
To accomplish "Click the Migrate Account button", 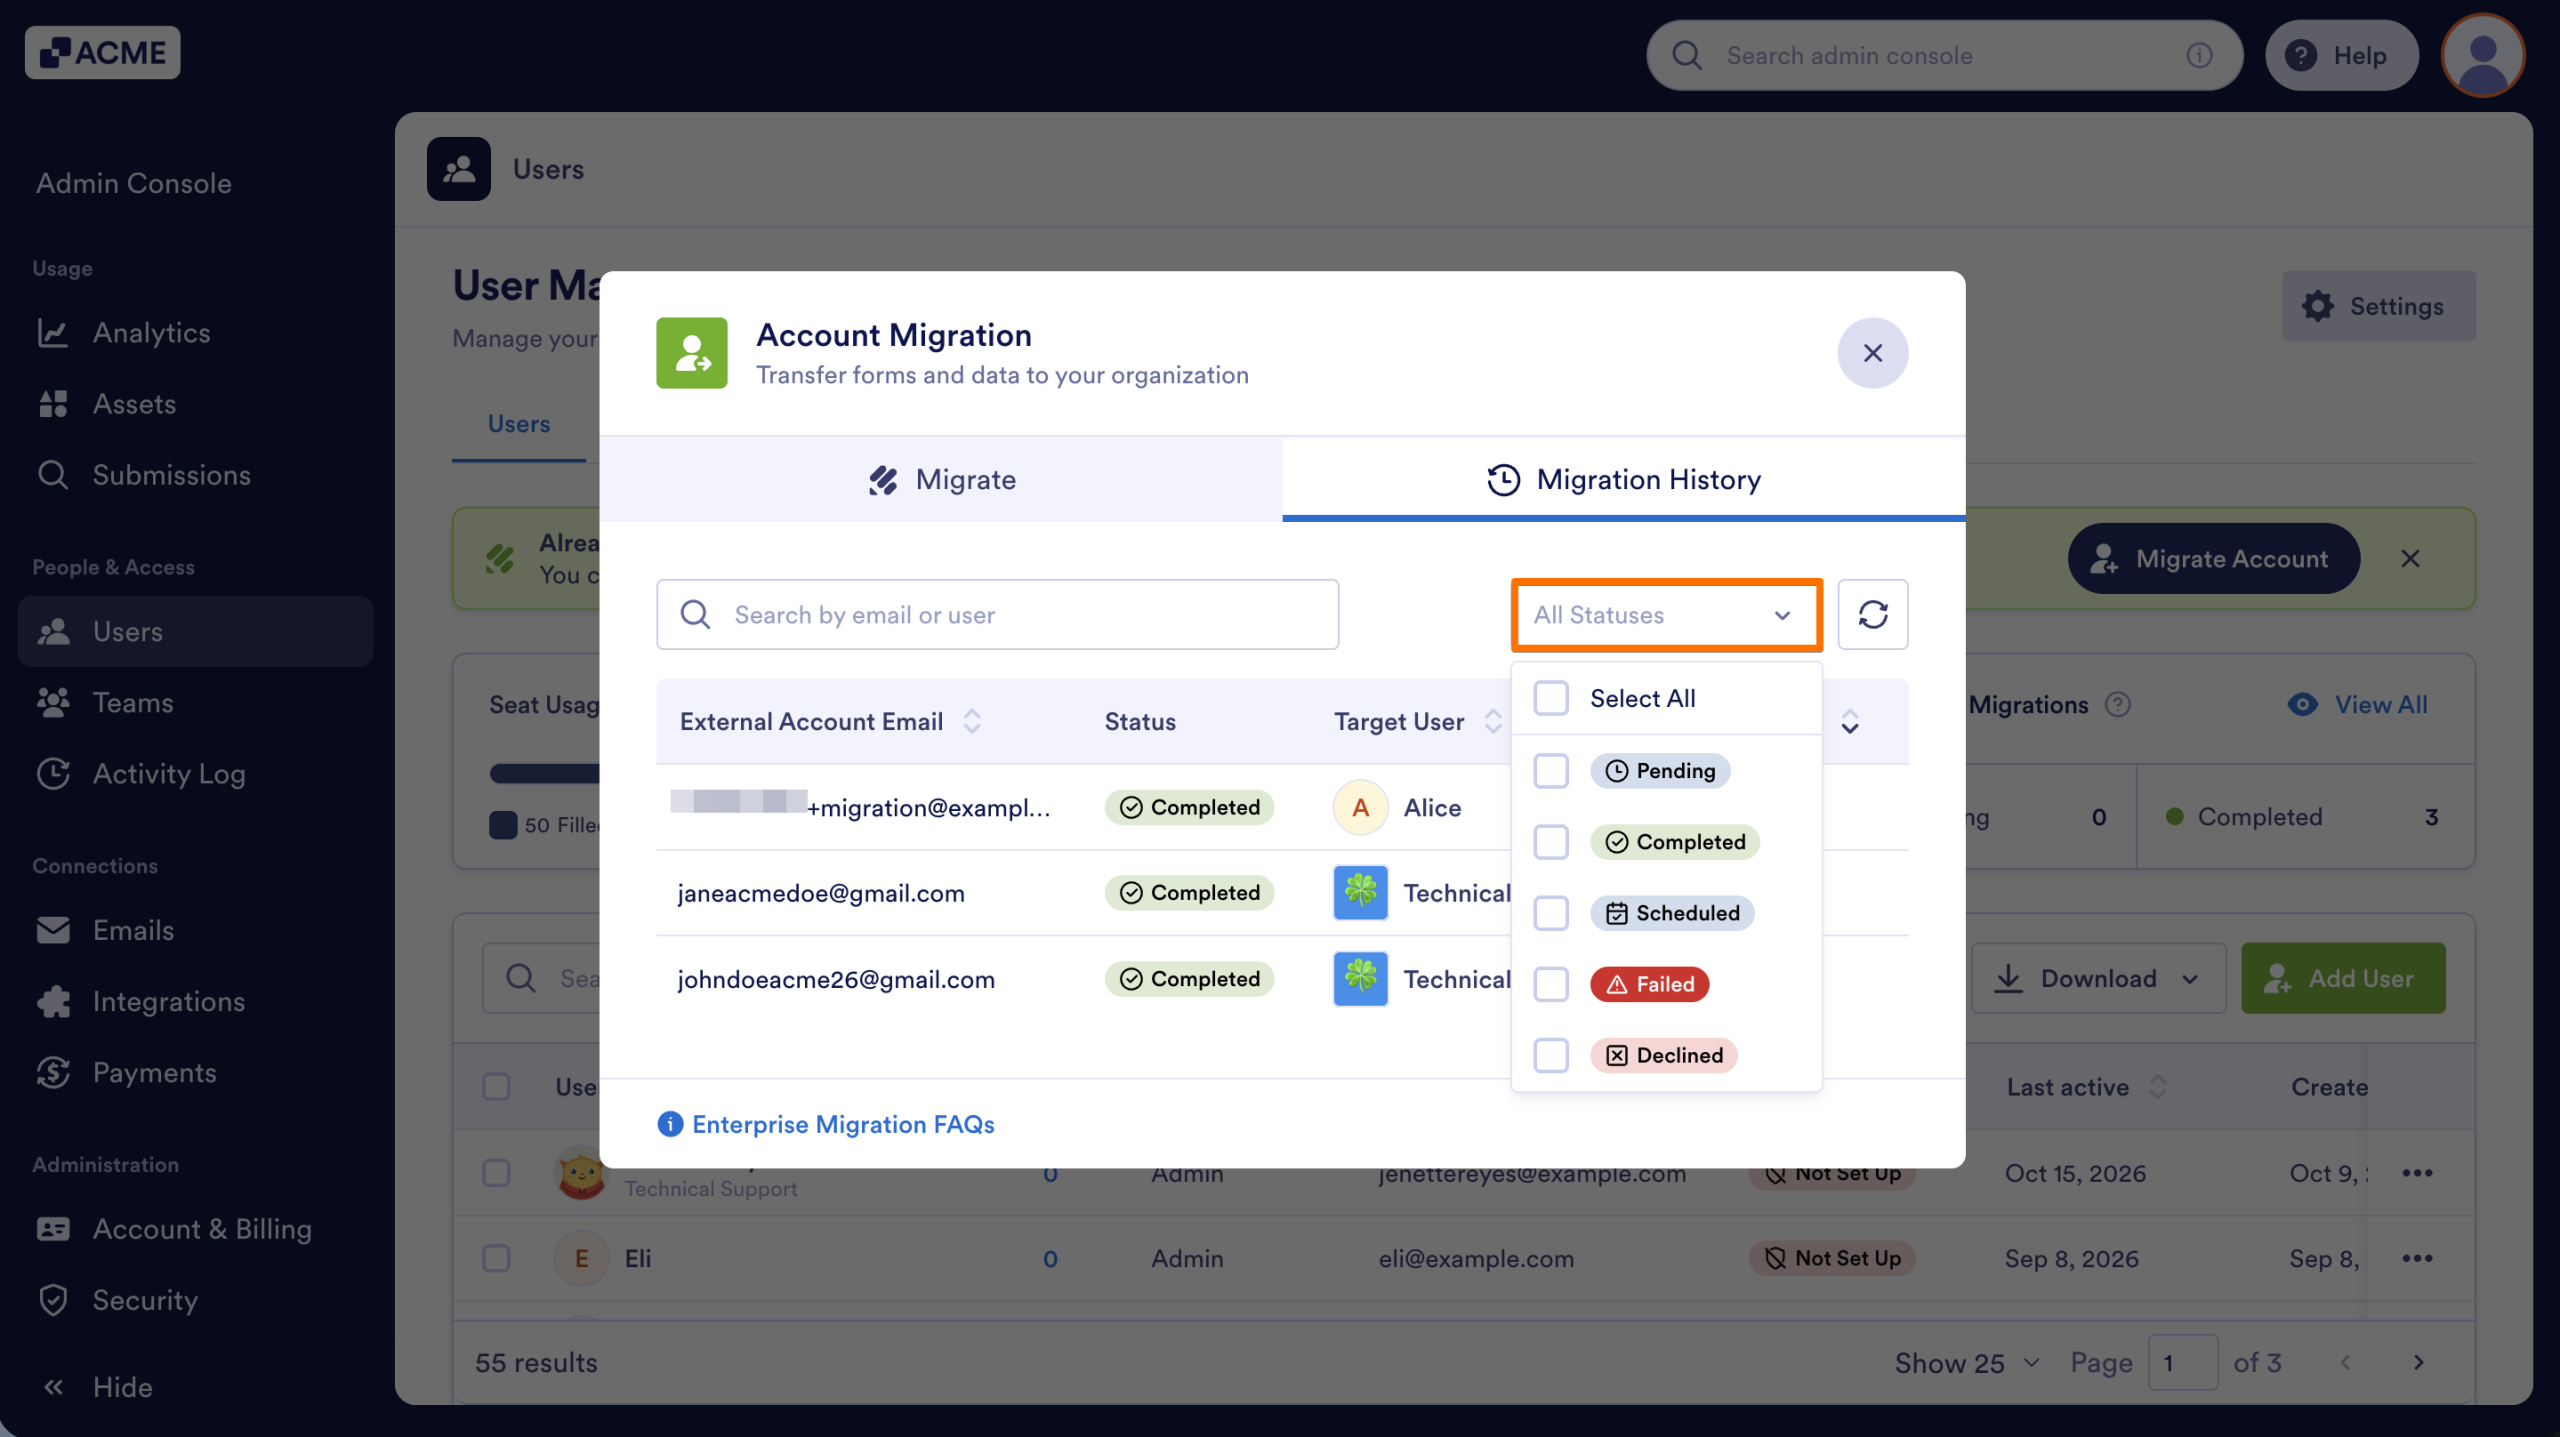I will 2213,559.
